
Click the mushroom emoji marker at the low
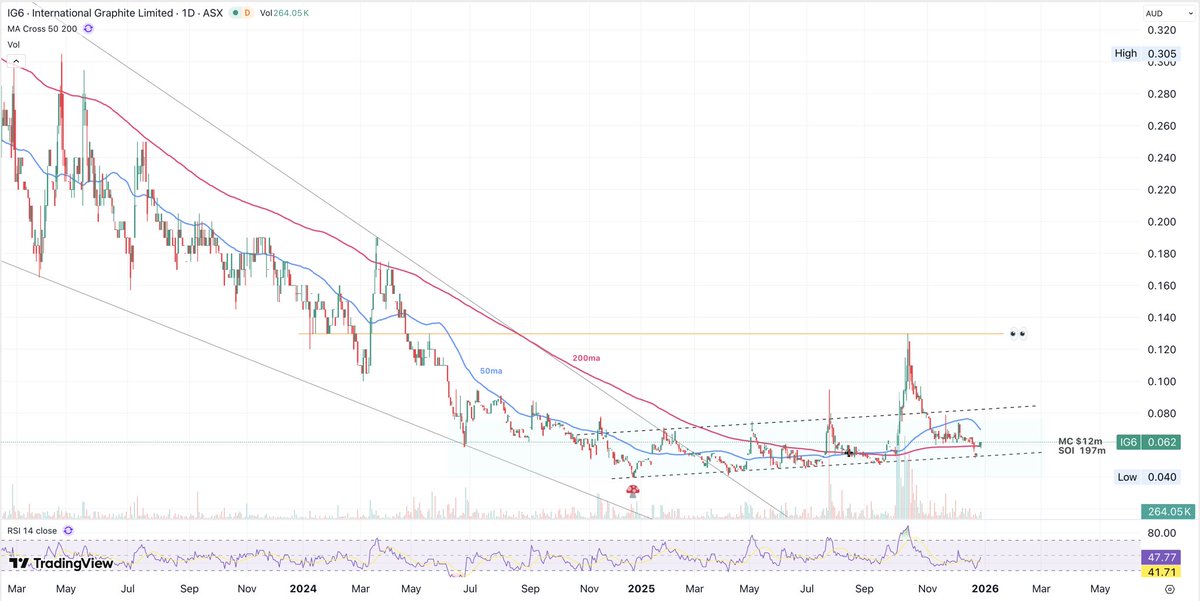(633, 490)
